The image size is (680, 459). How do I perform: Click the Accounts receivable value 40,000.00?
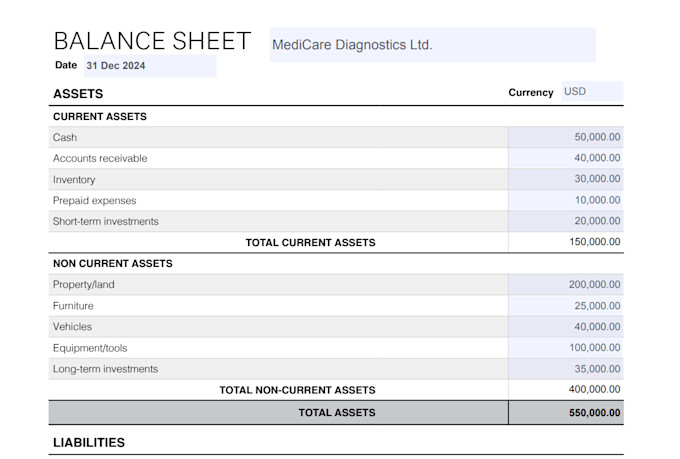point(566,158)
